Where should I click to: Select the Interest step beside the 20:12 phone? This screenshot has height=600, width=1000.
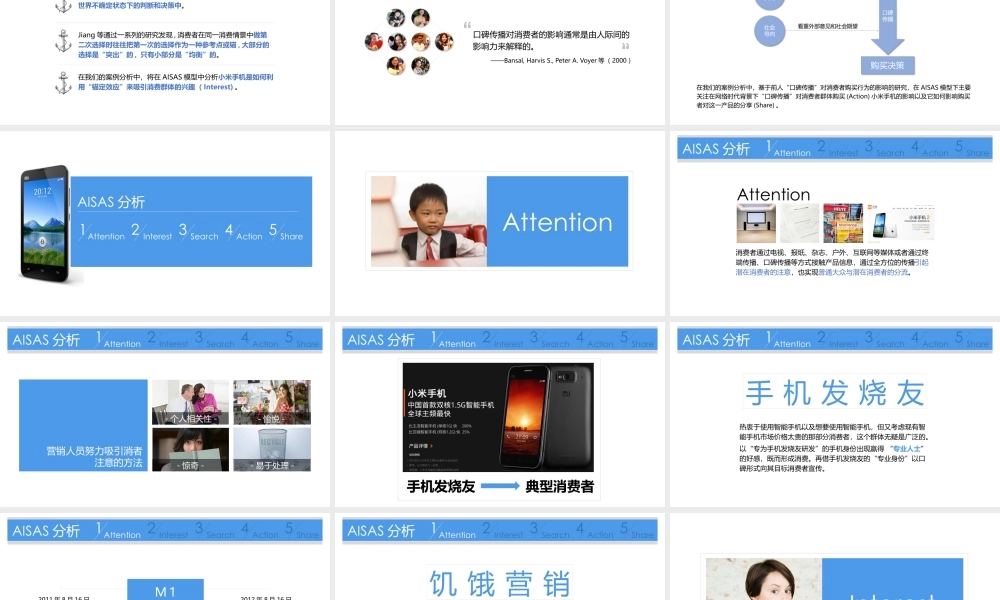coord(153,233)
